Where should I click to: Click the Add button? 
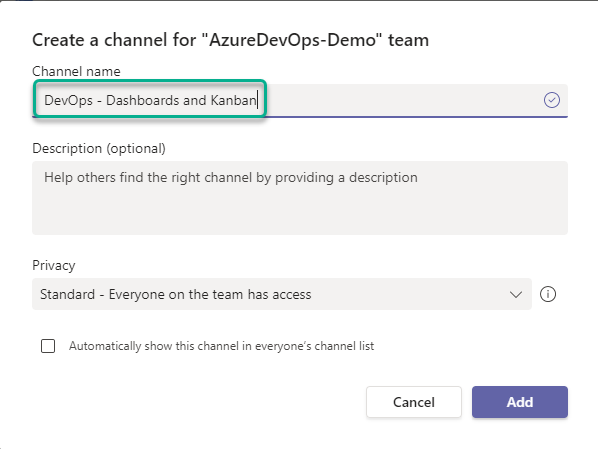coord(520,402)
